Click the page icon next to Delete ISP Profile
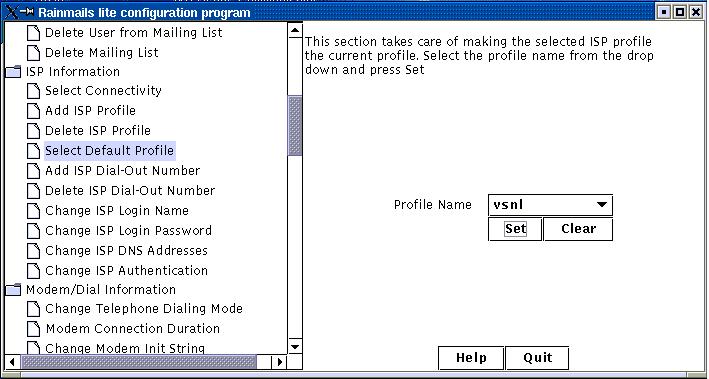 click(33, 131)
